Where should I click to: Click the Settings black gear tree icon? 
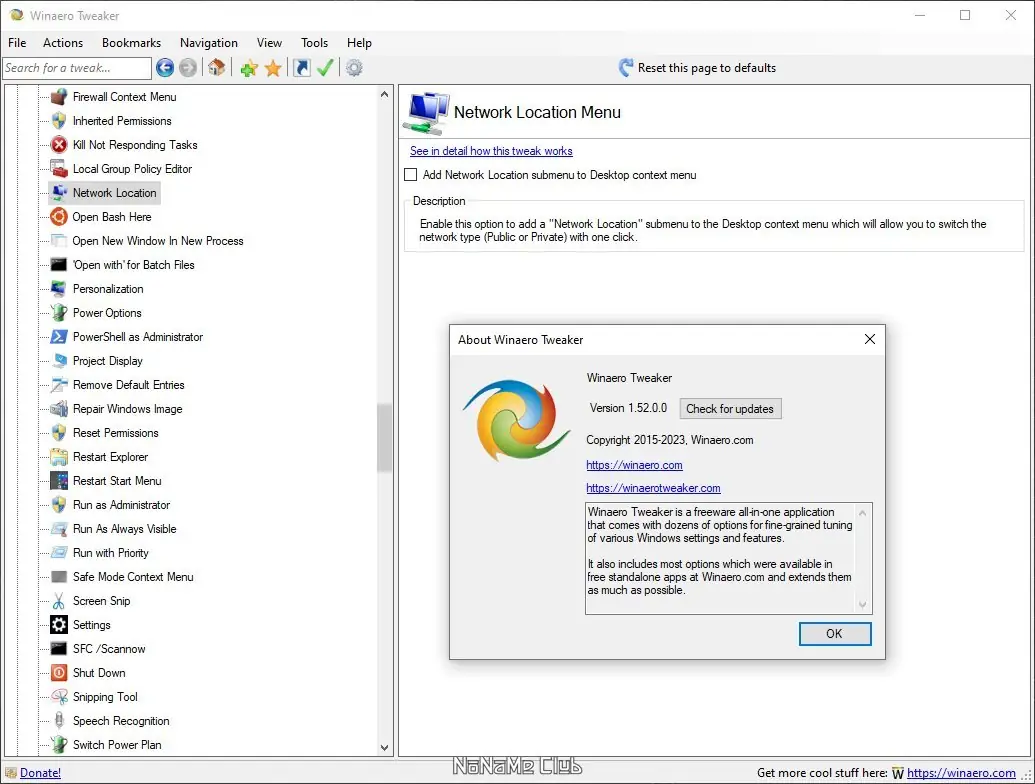point(59,624)
